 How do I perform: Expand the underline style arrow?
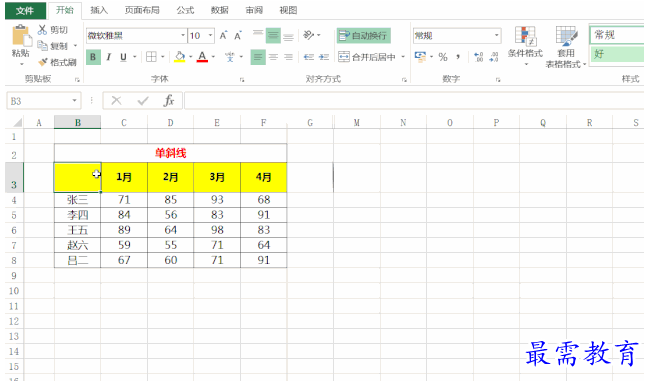(135, 57)
